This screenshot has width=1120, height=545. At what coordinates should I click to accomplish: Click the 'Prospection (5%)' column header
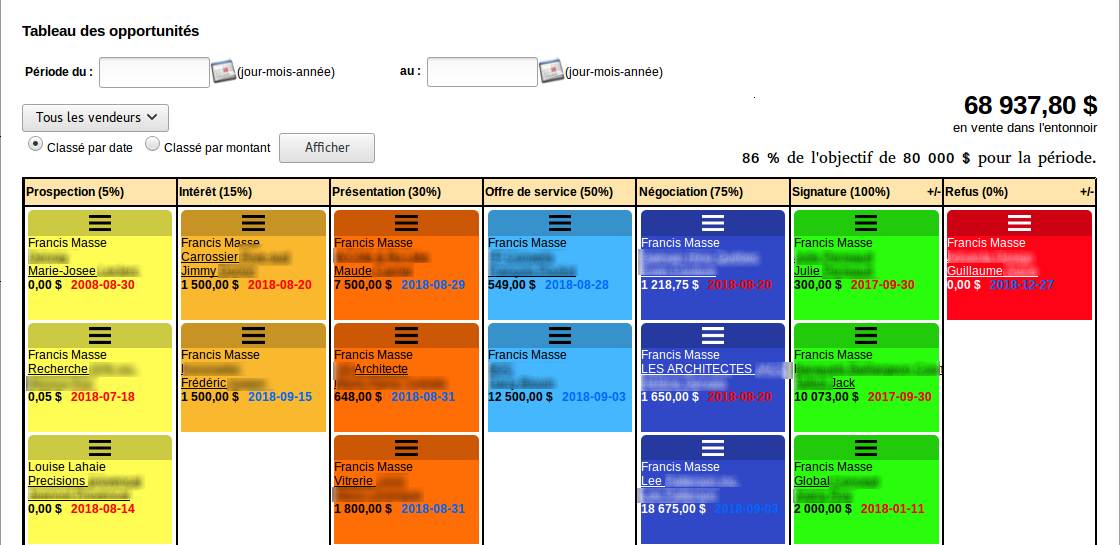point(75,192)
